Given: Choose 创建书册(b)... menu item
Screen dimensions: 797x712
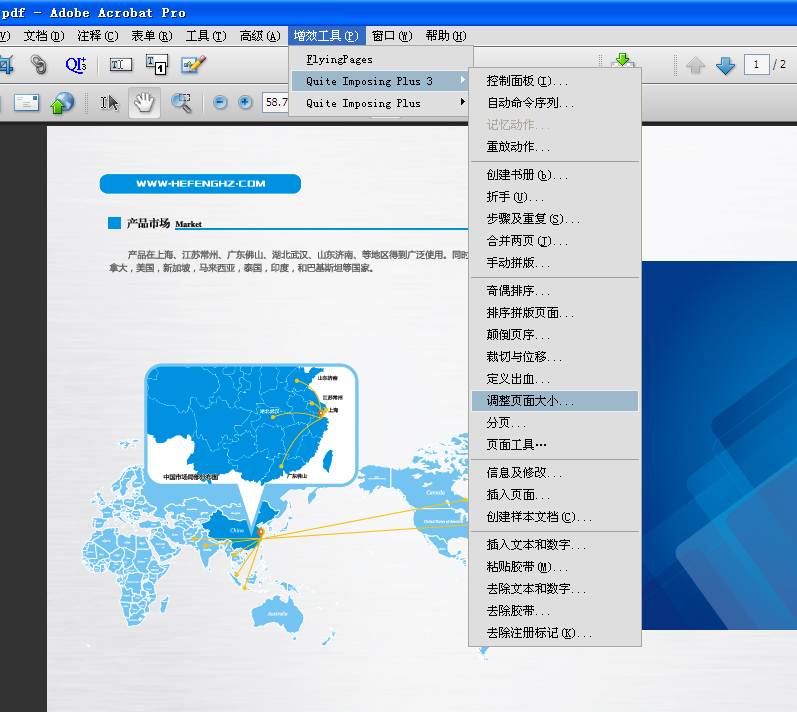Looking at the screenshot, I should coord(555,175).
